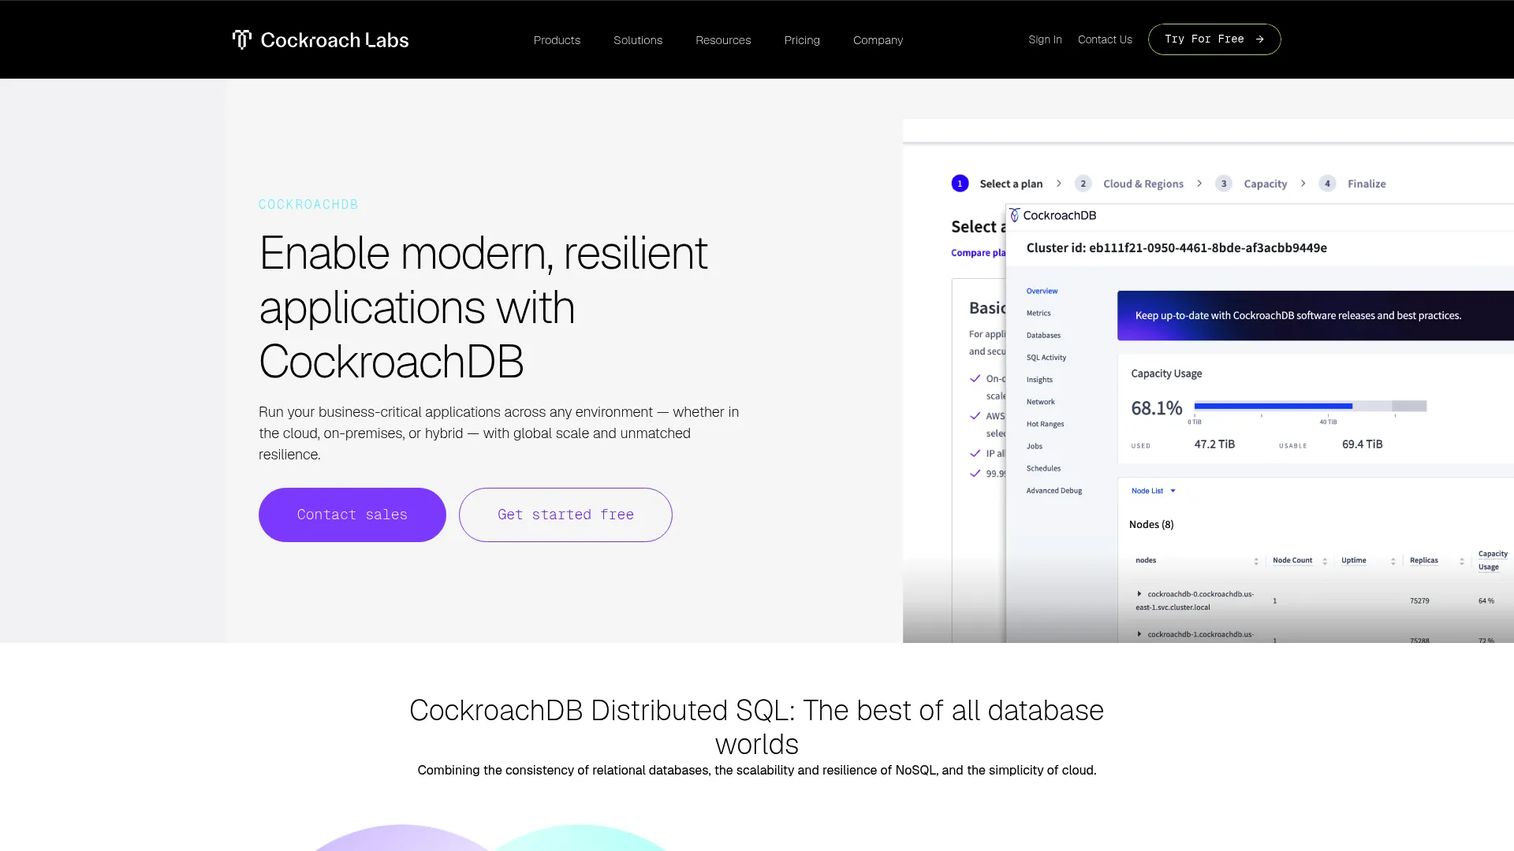Click the CockroachDB logo in the console header

1053,215
